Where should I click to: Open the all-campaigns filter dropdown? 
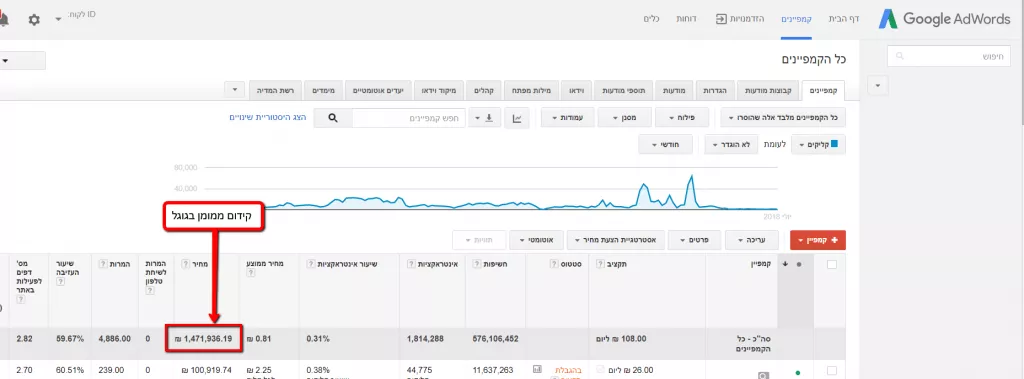(783, 118)
